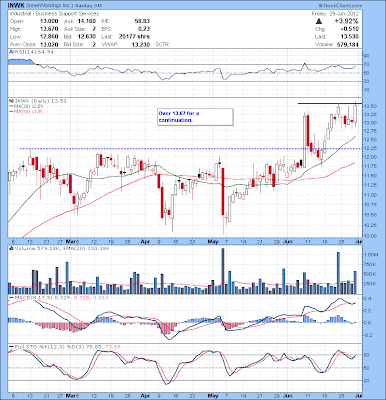
Task: Click the green MA(20) legend entry
Action: pos(26,106)
